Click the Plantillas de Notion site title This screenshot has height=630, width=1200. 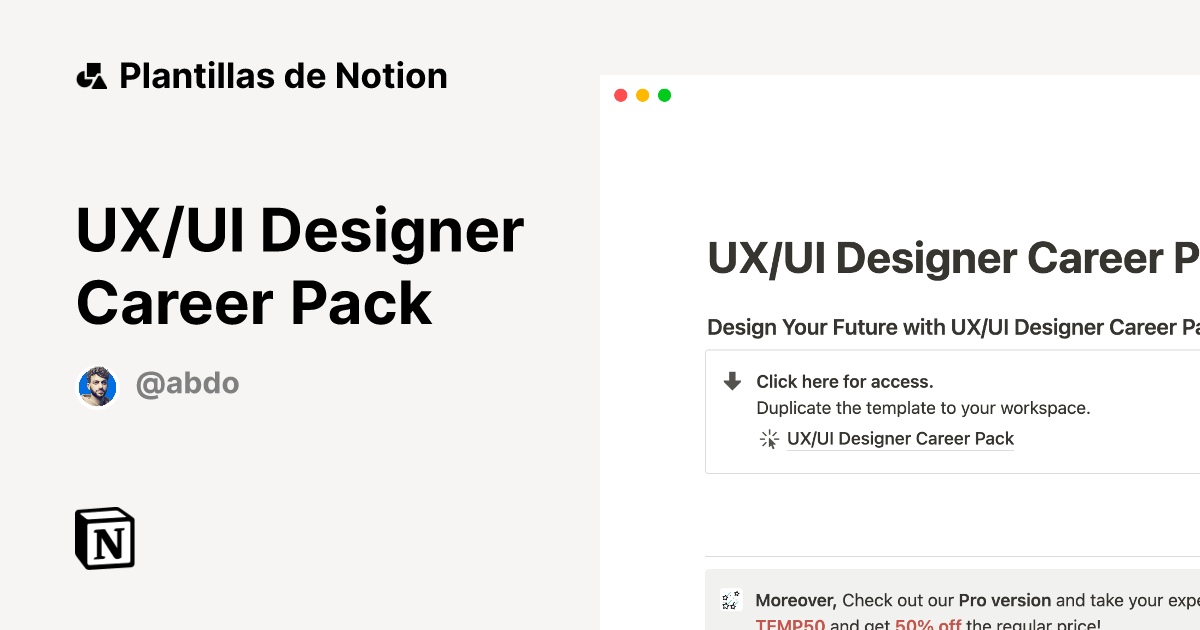283,75
